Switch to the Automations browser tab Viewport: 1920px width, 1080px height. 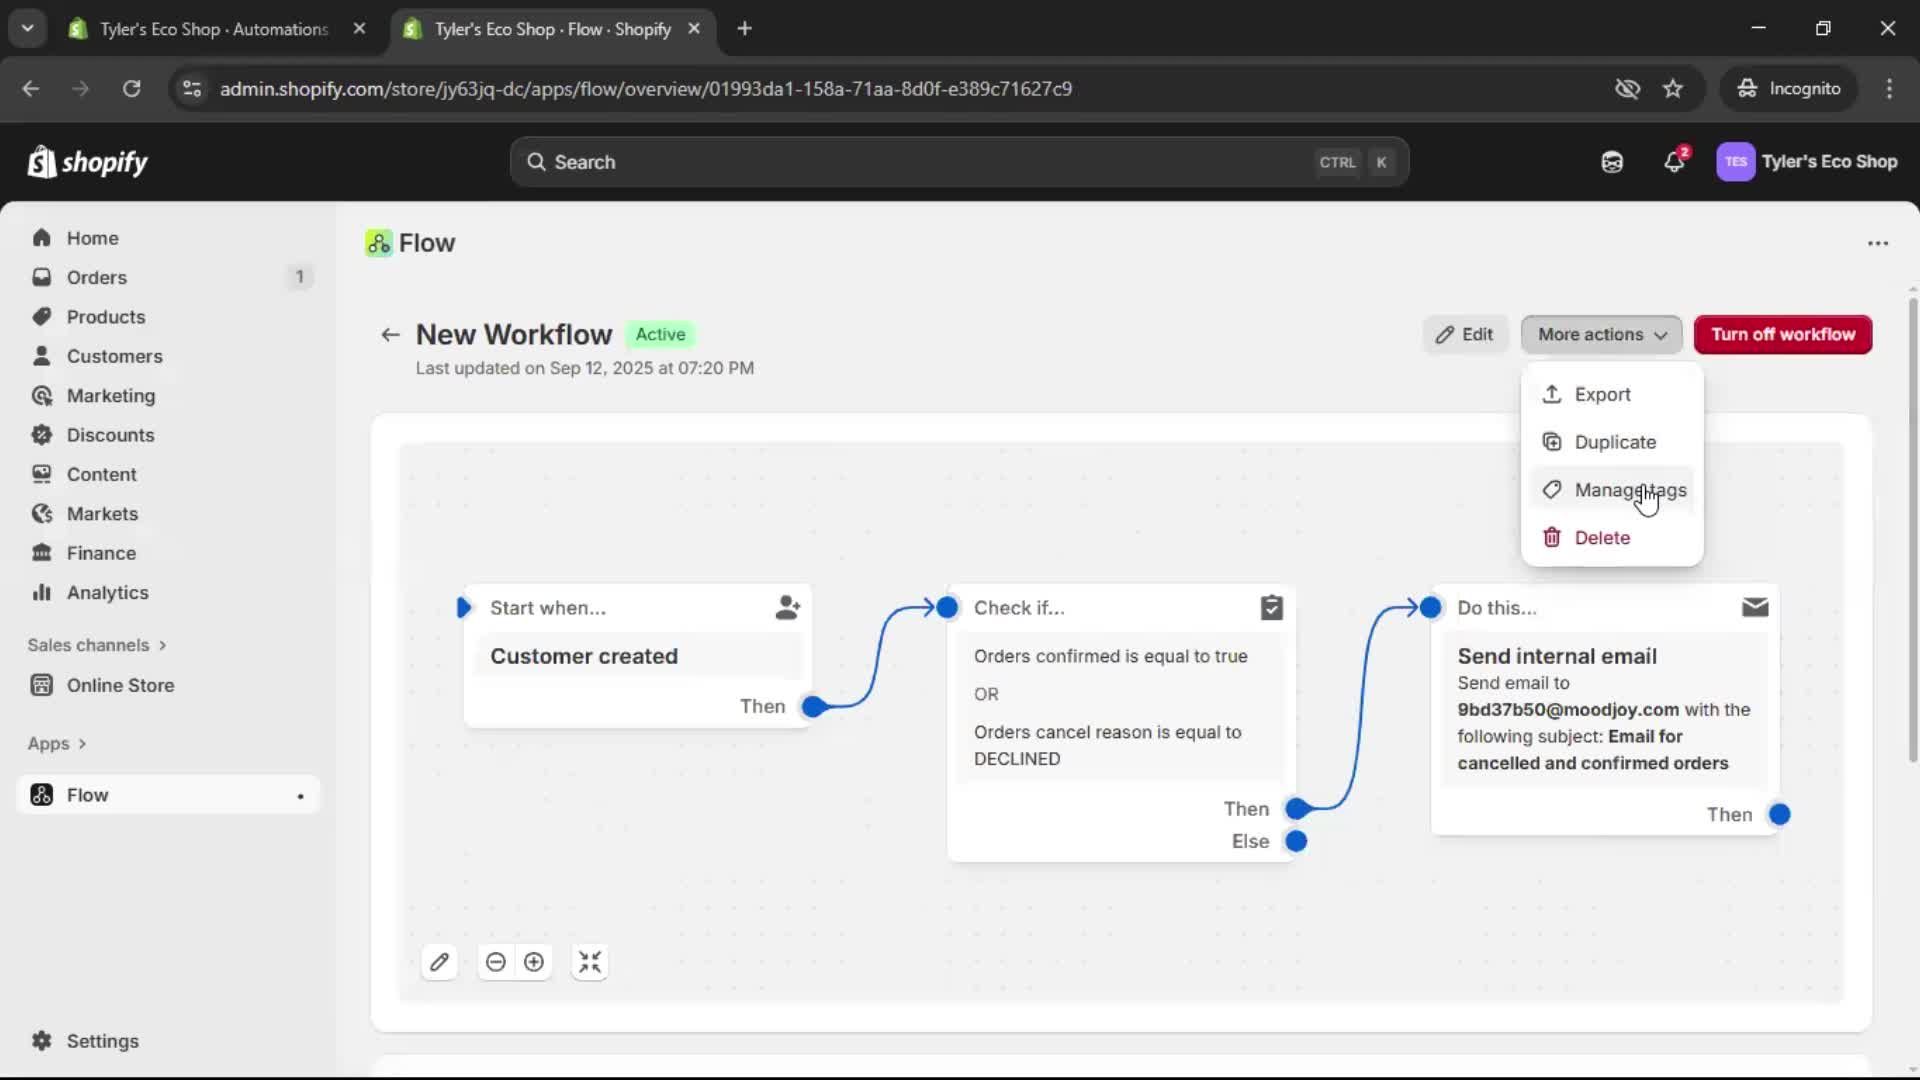point(212,29)
